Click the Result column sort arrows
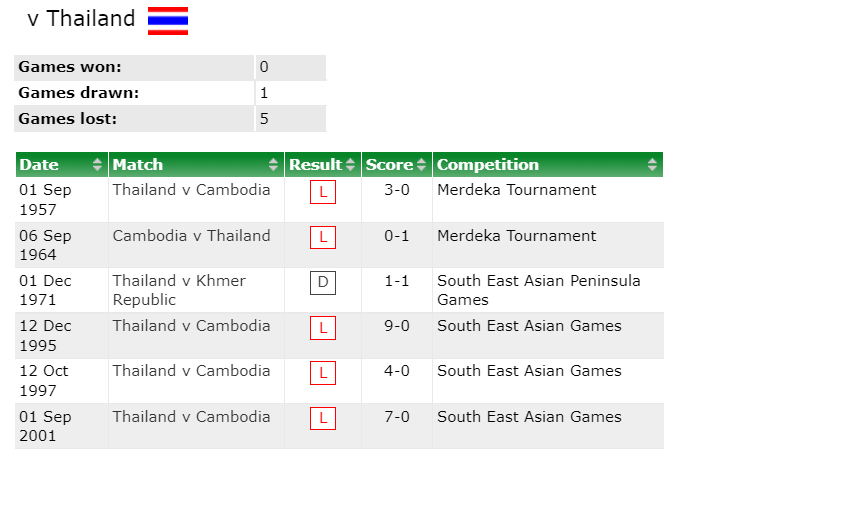The width and height of the screenshot is (857, 506). [x=350, y=164]
